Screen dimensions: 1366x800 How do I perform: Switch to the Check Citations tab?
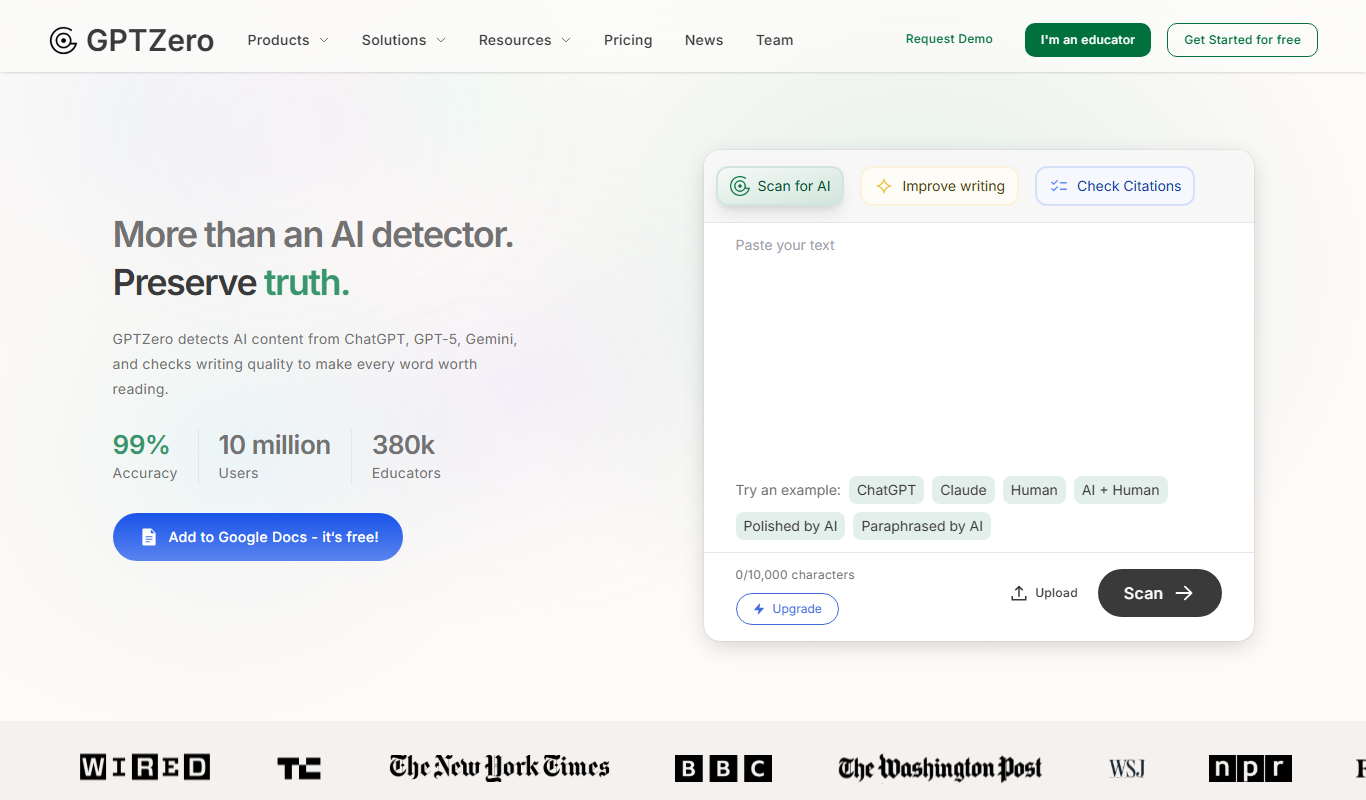coord(1115,186)
